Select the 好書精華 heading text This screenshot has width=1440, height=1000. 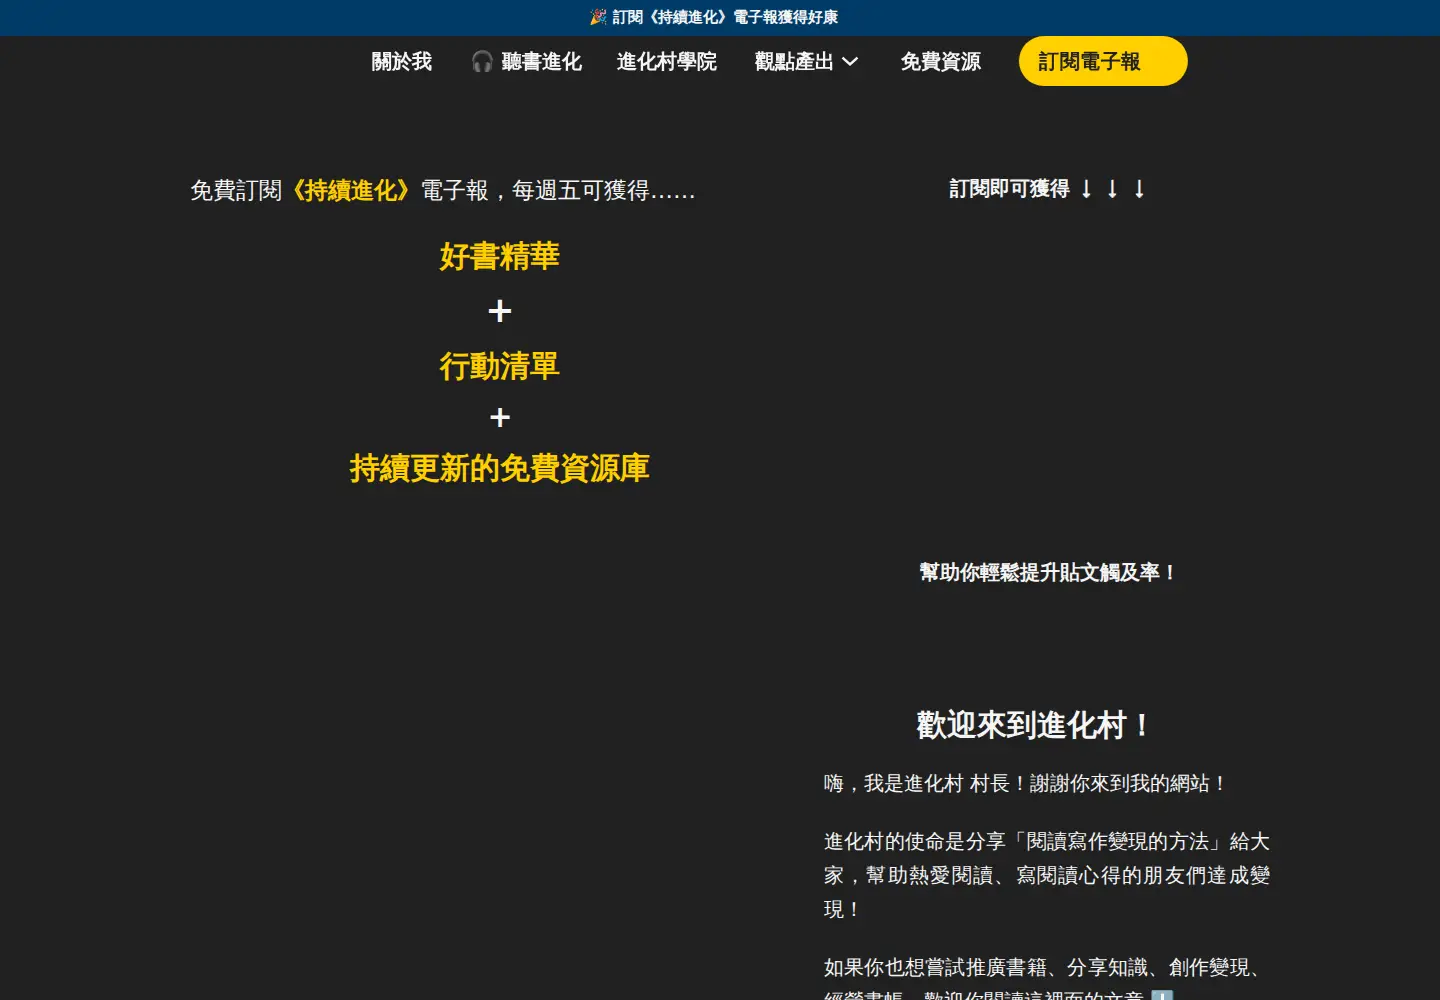500,256
